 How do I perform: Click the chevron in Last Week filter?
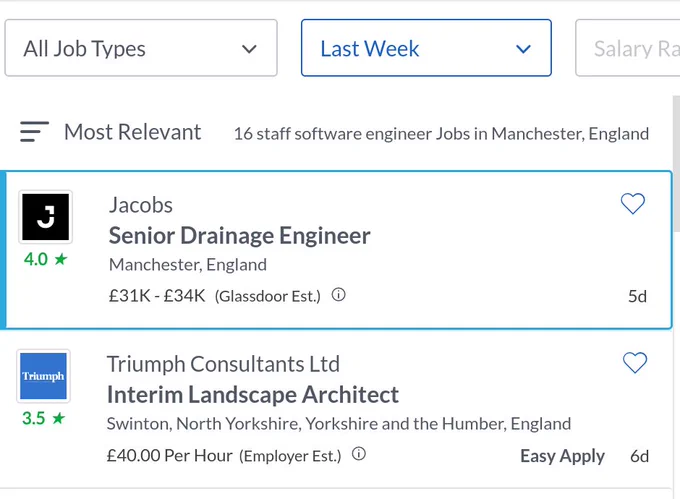523,49
